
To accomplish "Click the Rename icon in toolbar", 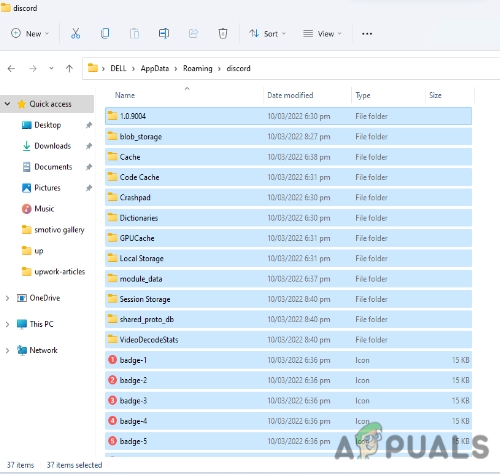I will coord(164,33).
